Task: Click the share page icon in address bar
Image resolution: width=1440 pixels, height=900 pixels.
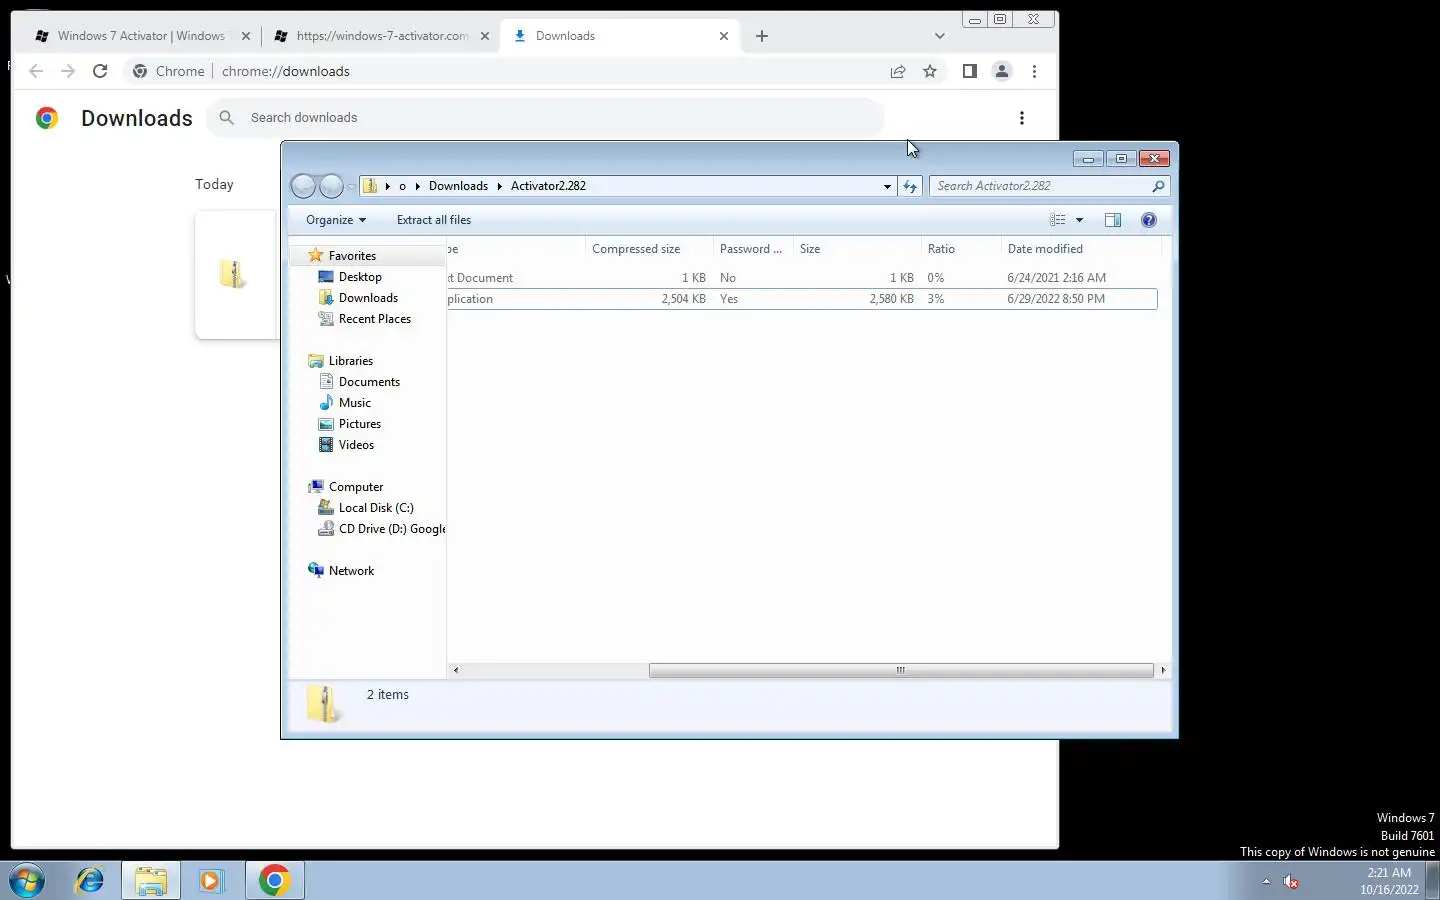Action: [898, 71]
